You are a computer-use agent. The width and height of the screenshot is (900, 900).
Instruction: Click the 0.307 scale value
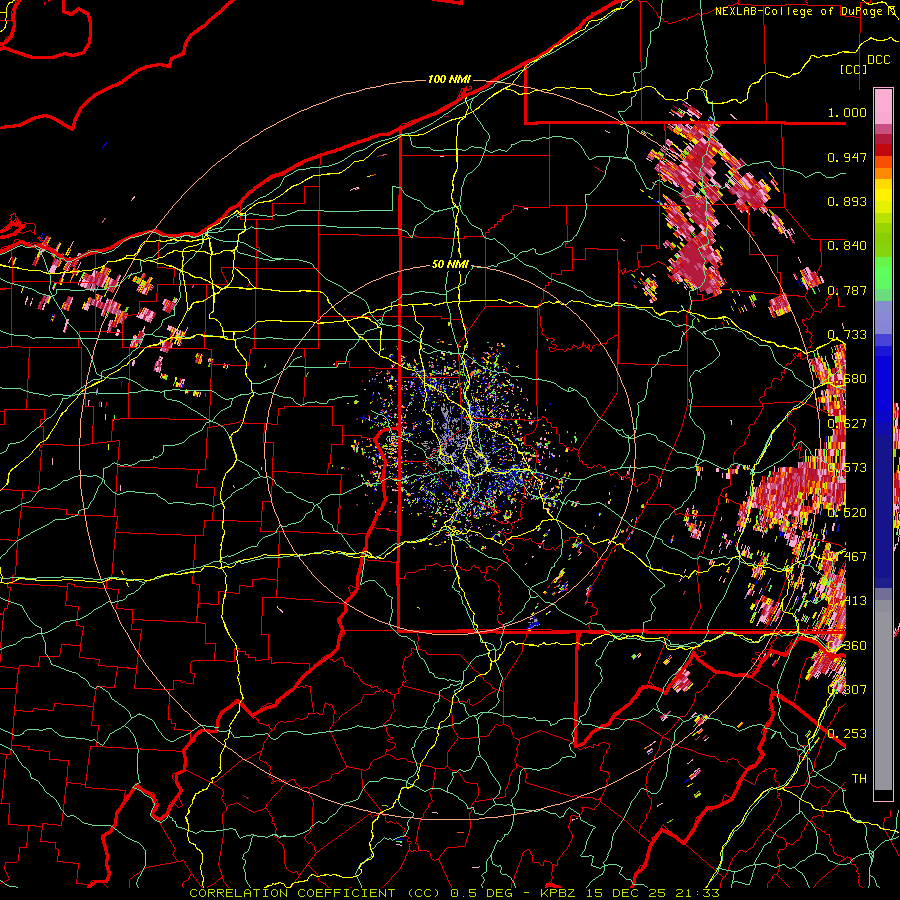click(x=847, y=689)
